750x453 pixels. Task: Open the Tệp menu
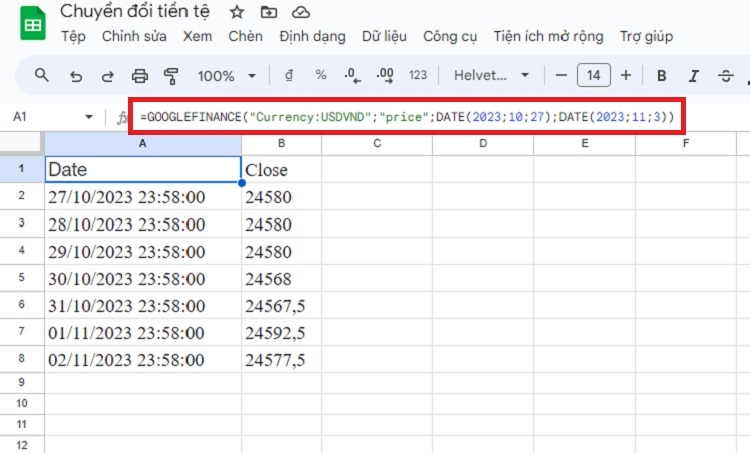point(73,36)
